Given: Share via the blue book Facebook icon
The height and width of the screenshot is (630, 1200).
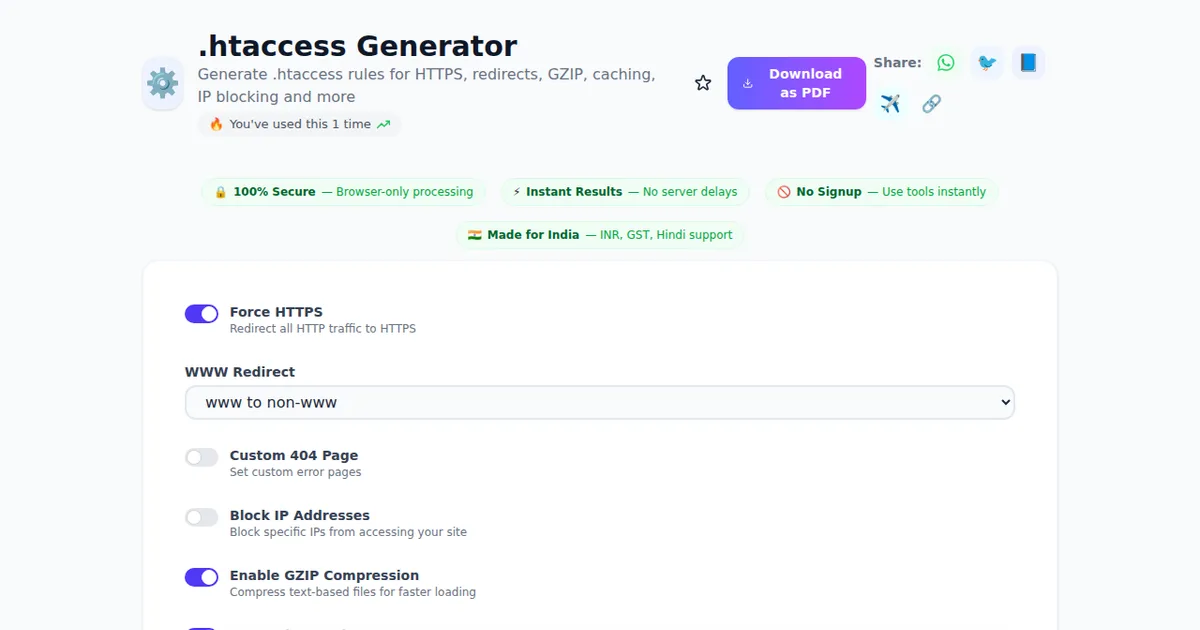Looking at the screenshot, I should [1028, 63].
